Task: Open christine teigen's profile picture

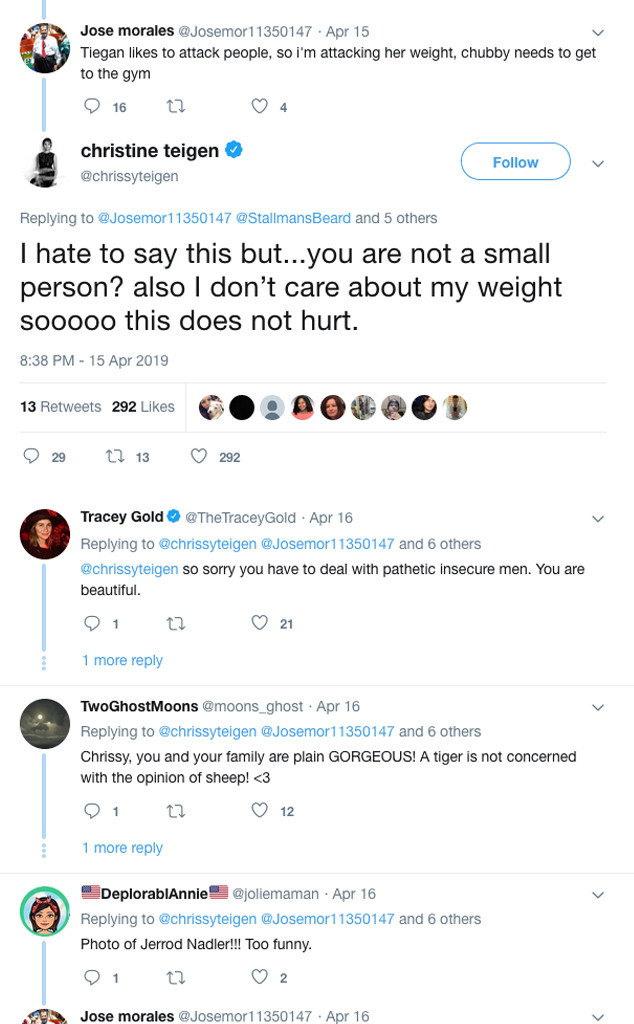Action: pyautogui.click(x=44, y=162)
